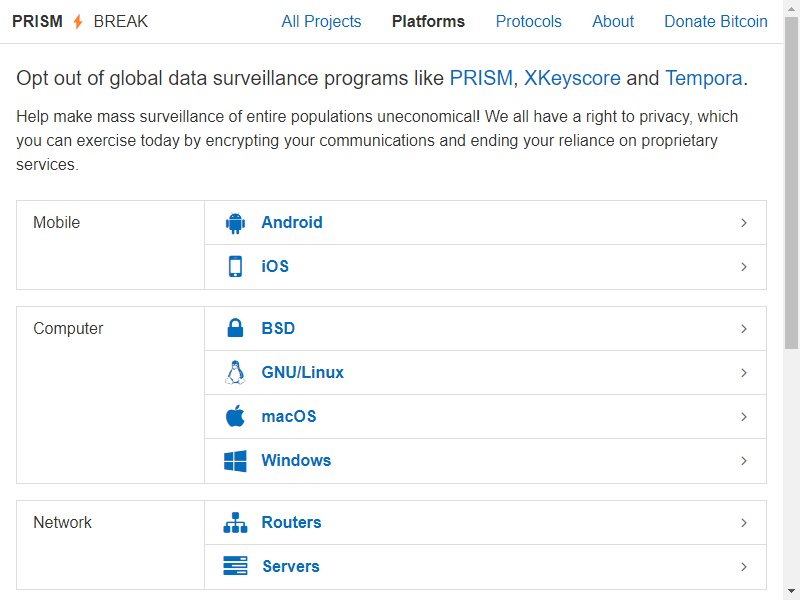Viewport: 800px width, 600px height.
Task: Open the Routers platform link
Action: 291,522
